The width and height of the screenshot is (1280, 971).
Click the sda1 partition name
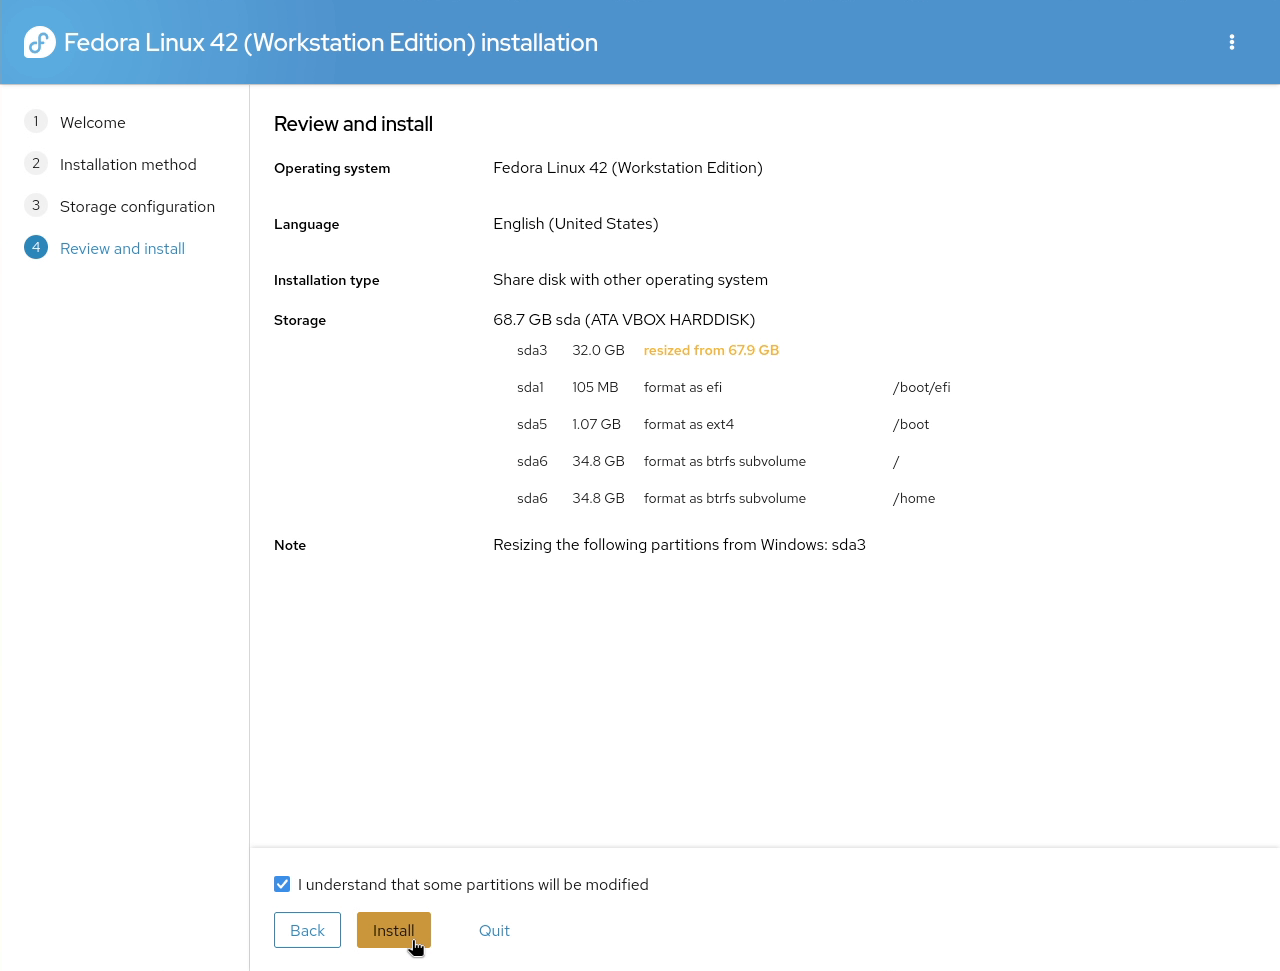click(x=530, y=387)
